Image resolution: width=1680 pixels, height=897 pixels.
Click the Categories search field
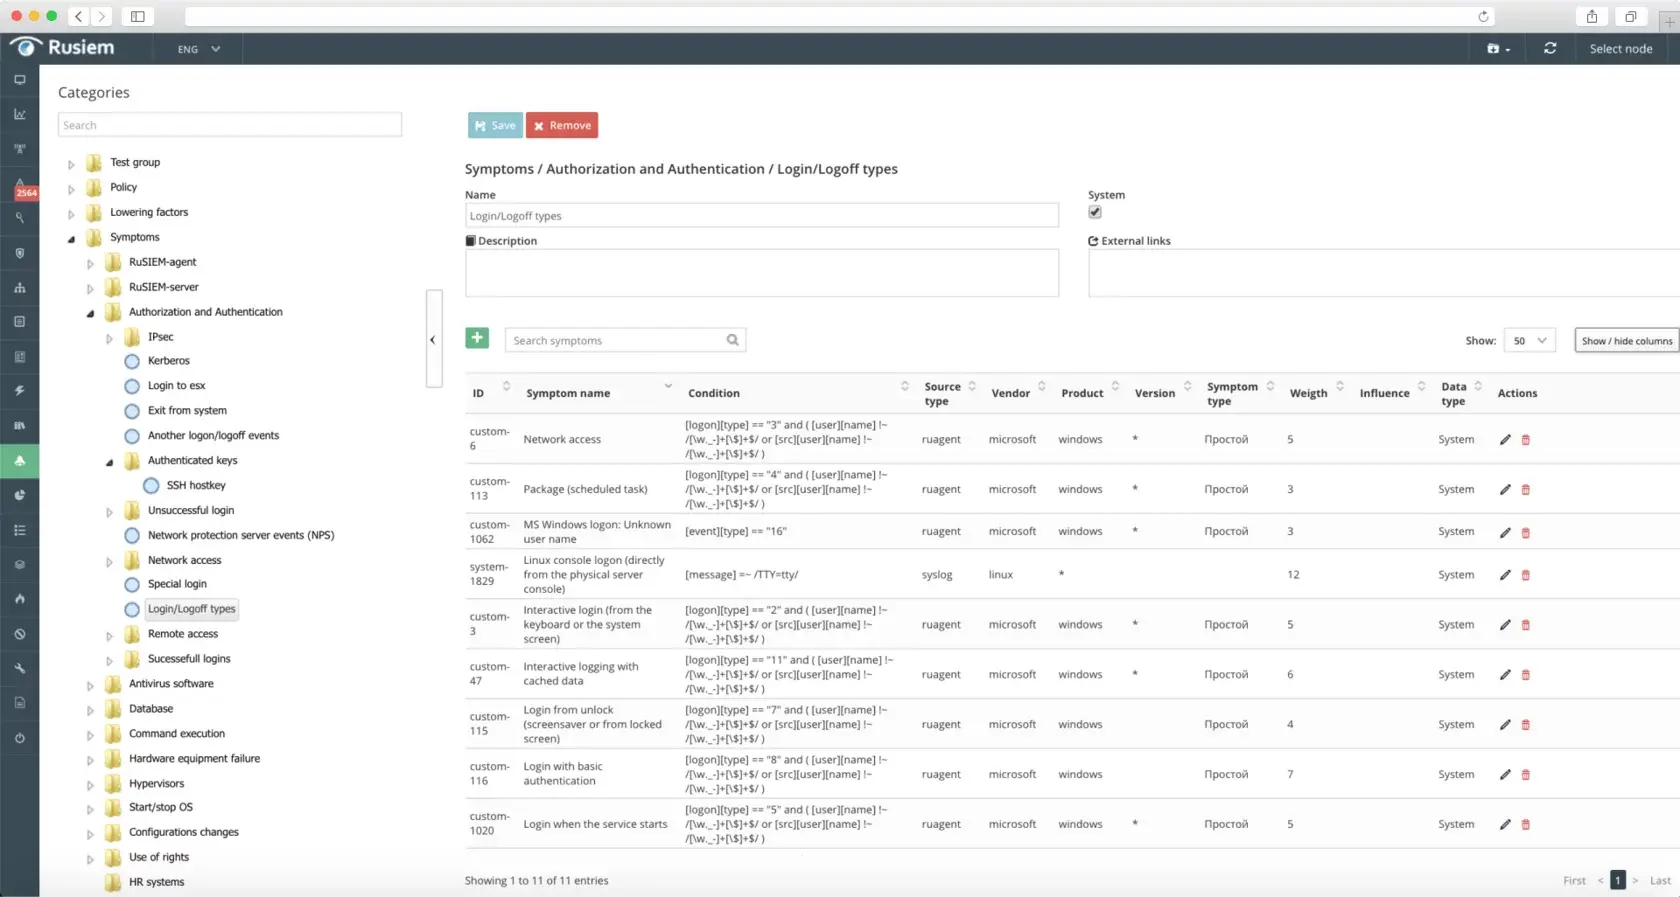coord(230,125)
